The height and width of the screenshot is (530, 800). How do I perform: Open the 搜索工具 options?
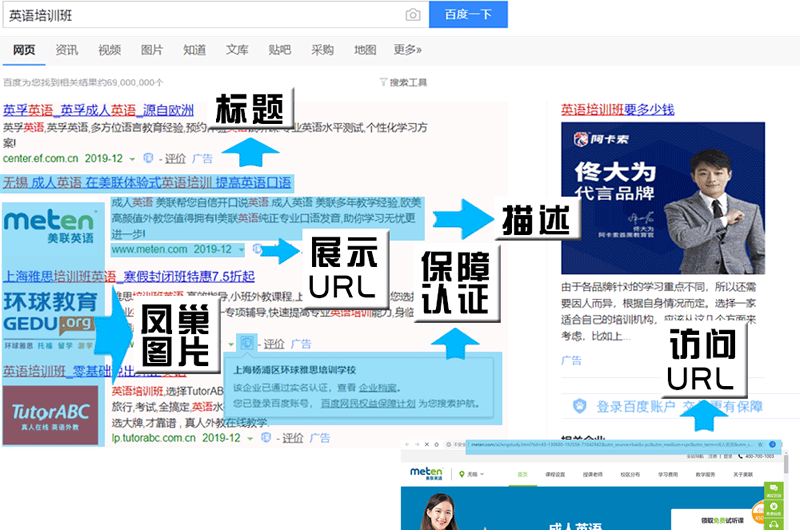click(408, 82)
